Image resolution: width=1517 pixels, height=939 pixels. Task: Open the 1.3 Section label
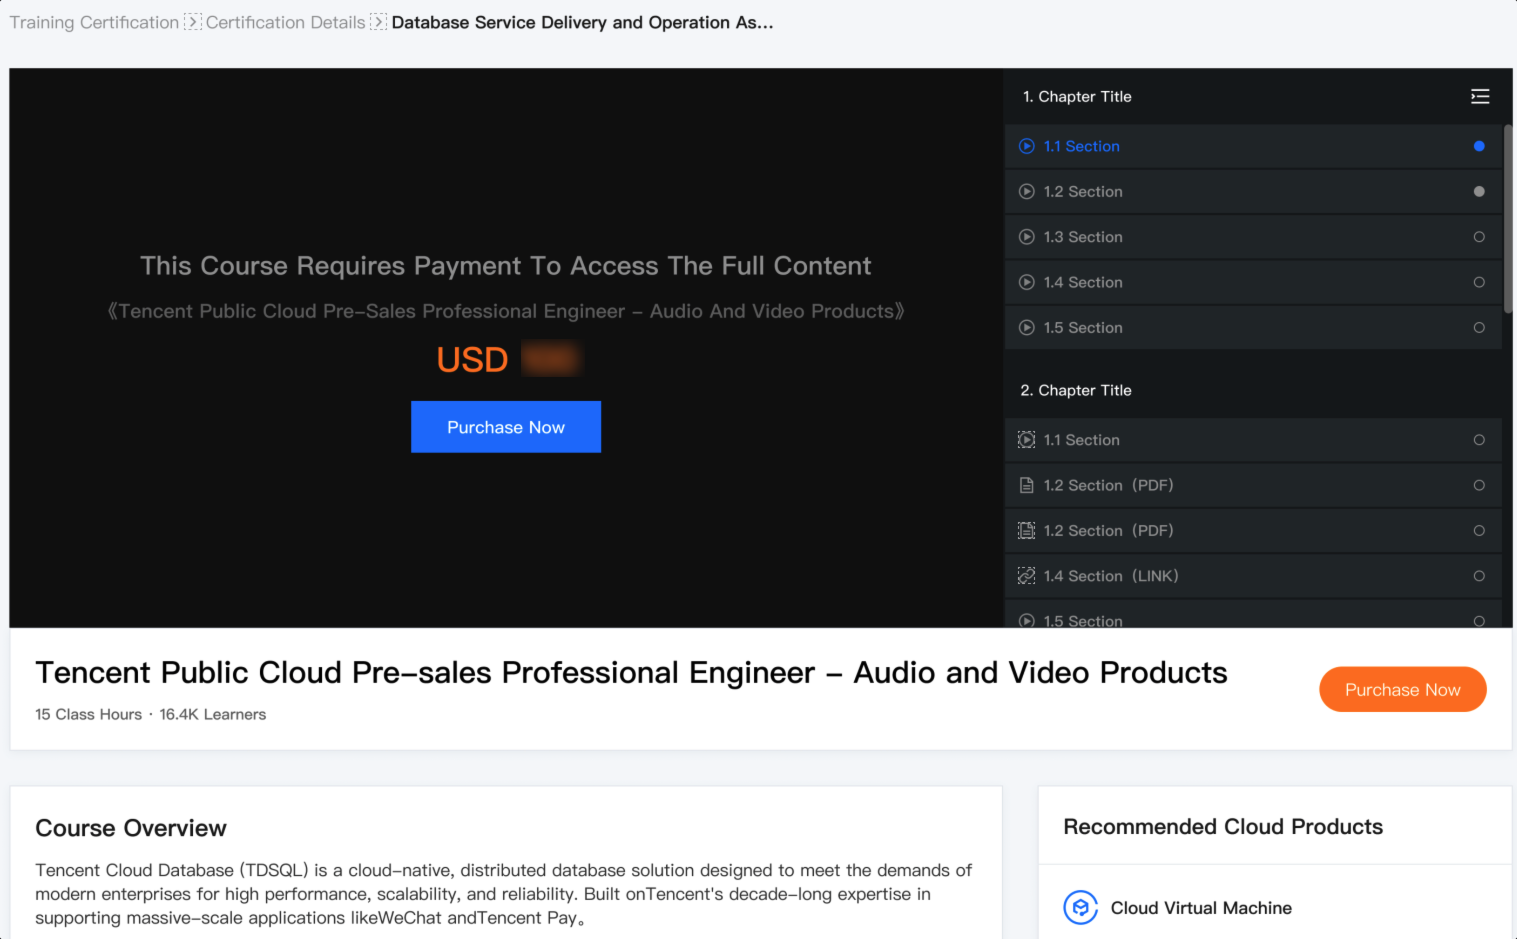click(x=1083, y=237)
